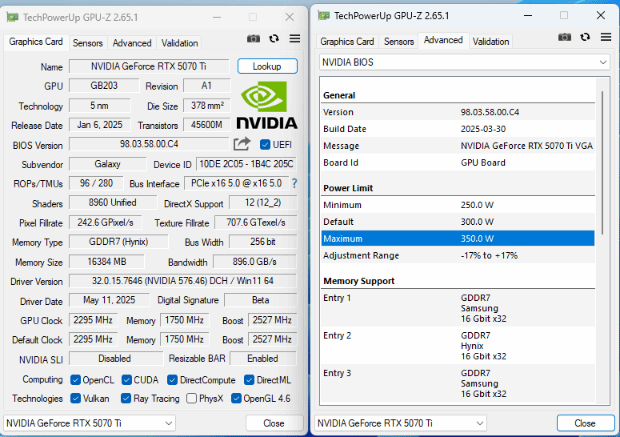Image resolution: width=620 pixels, height=437 pixels.
Task: Select Entry 3 memory support row
Action: pyautogui.click(x=458, y=383)
